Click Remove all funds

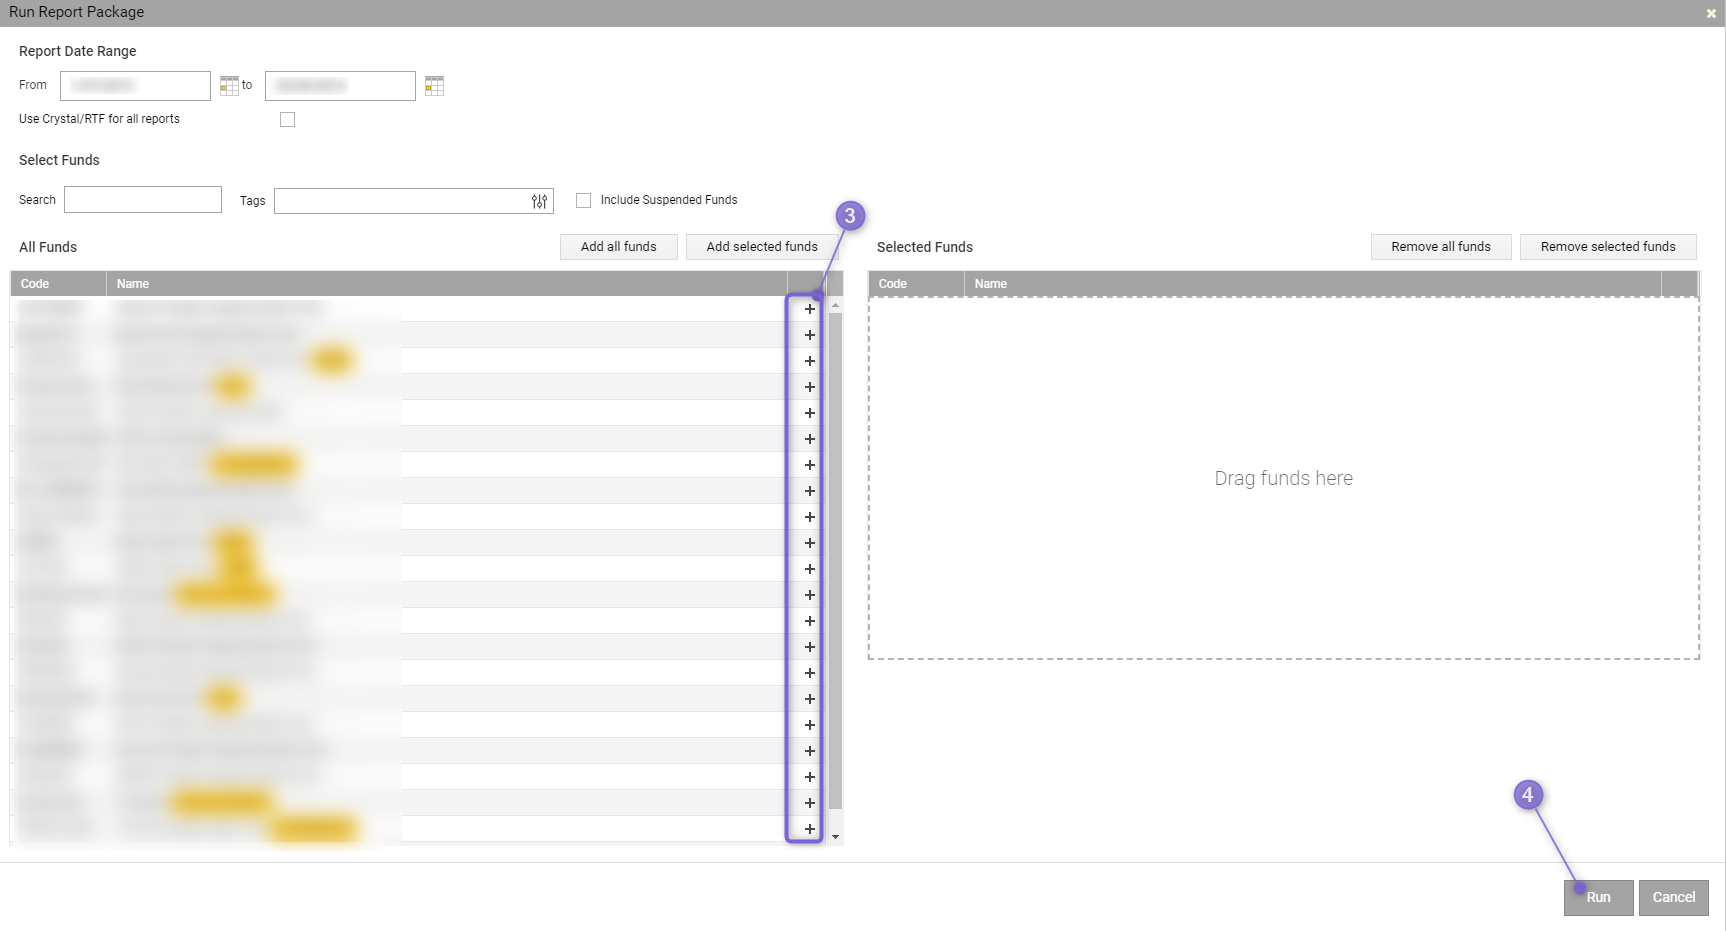(x=1441, y=247)
